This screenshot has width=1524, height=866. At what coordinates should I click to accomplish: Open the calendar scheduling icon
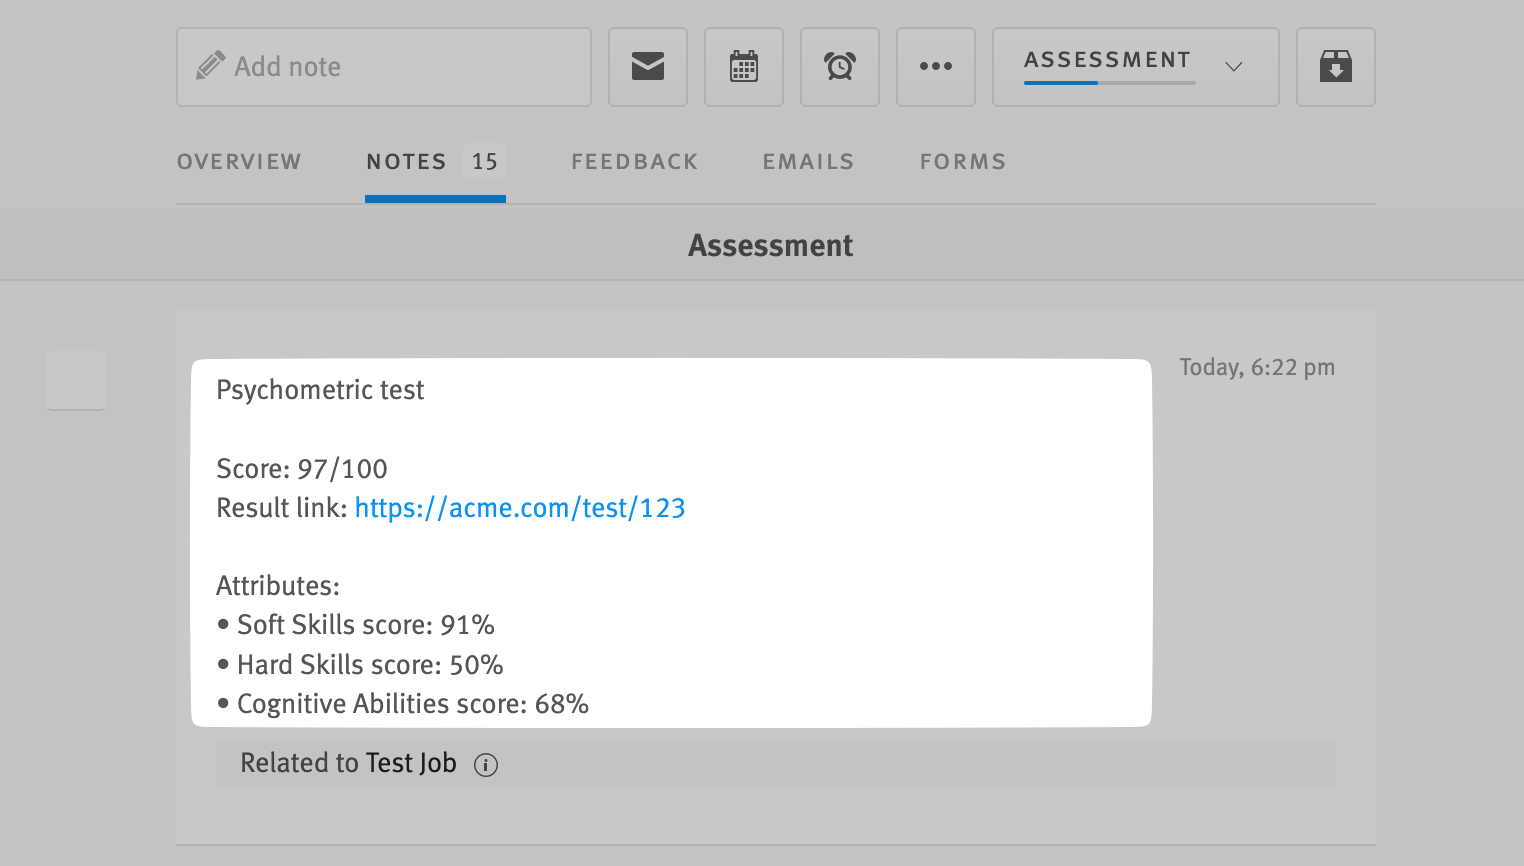744,67
